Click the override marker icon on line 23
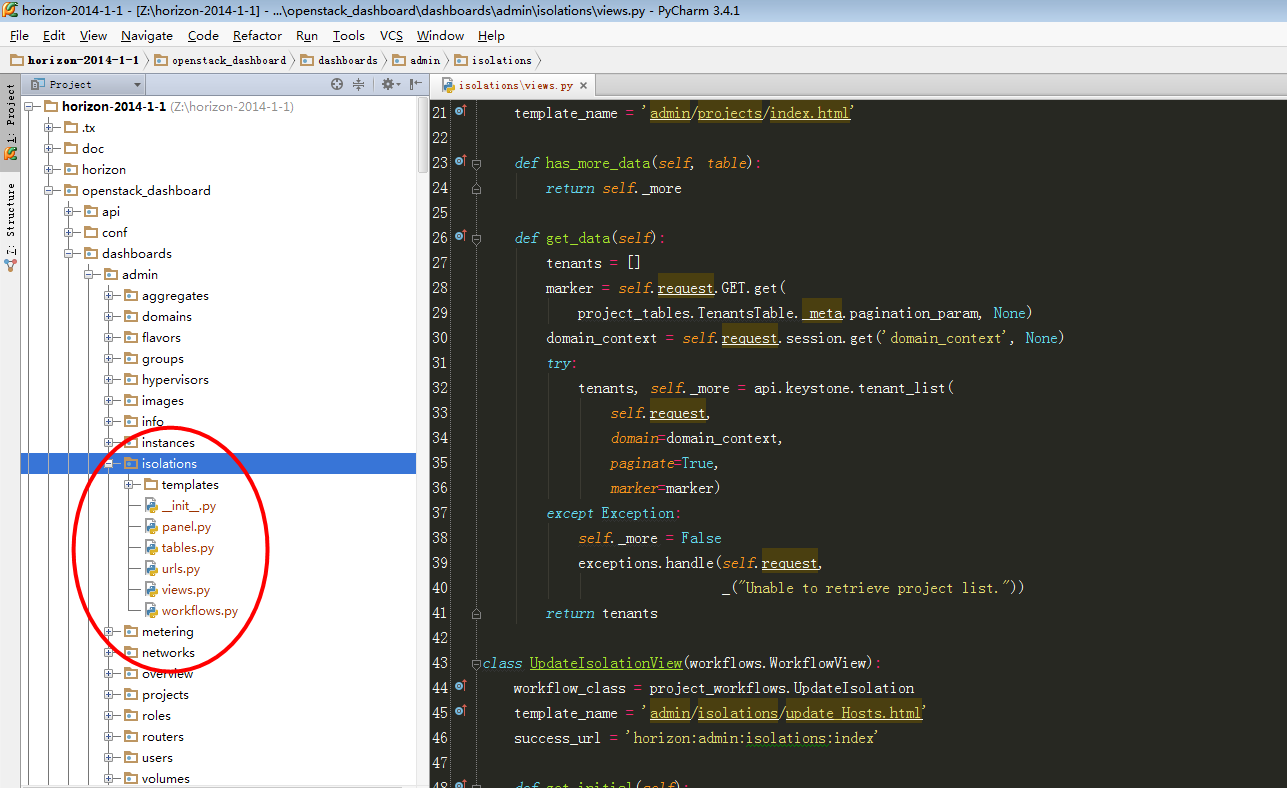This screenshot has width=1287, height=788. tap(460, 161)
